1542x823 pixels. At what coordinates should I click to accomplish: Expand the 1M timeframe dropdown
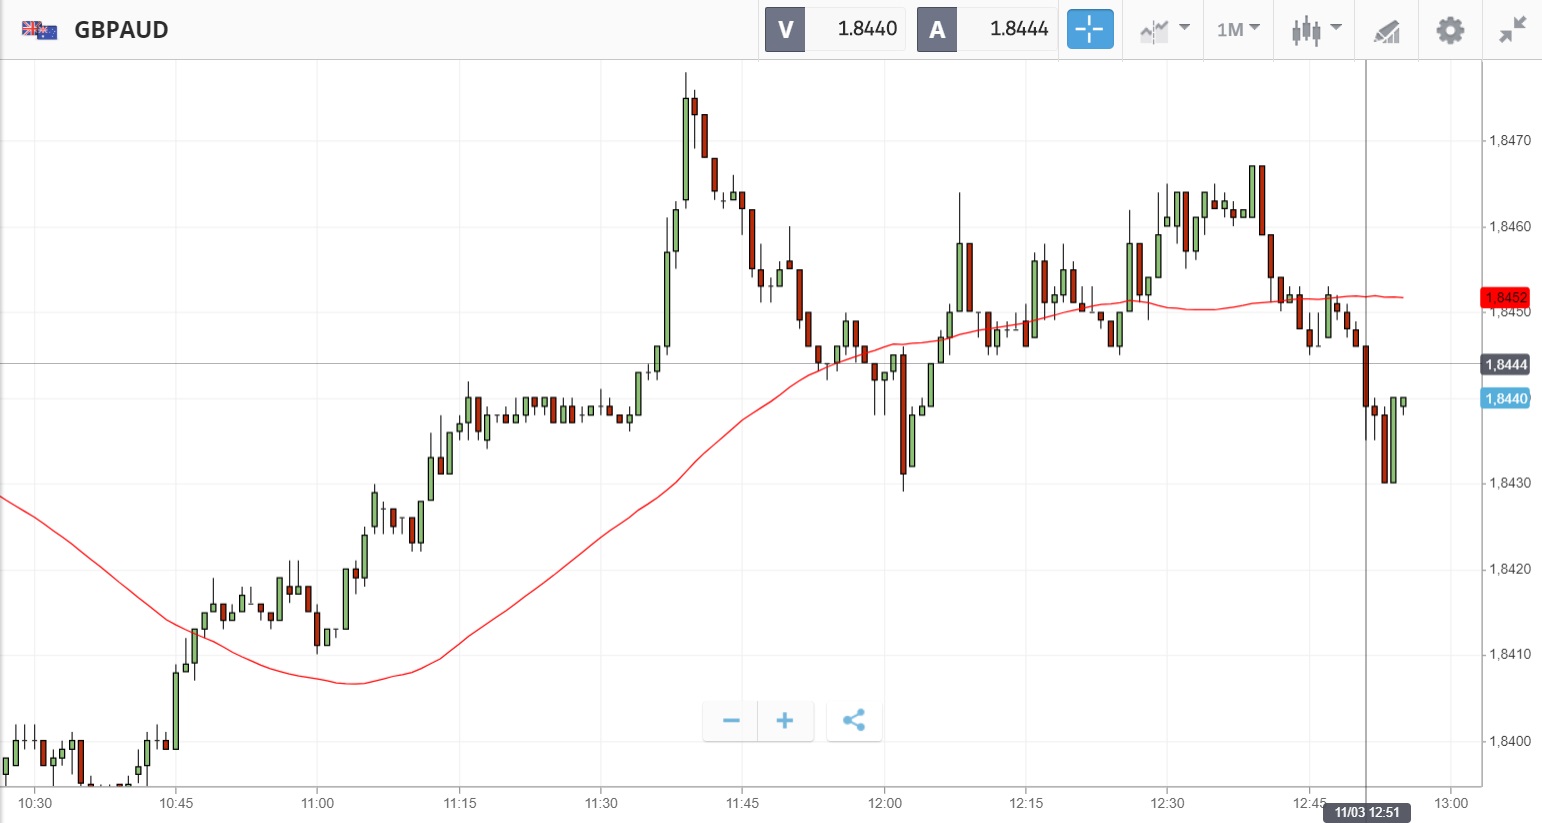[1238, 30]
